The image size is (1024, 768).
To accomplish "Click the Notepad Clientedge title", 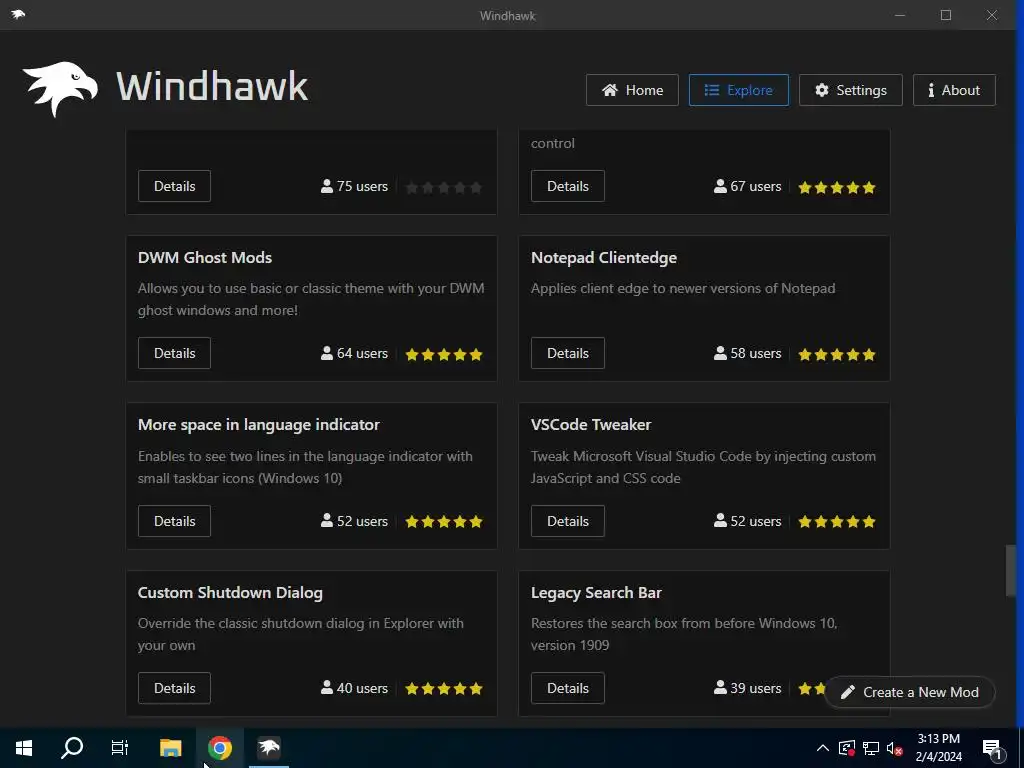I will click(603, 258).
